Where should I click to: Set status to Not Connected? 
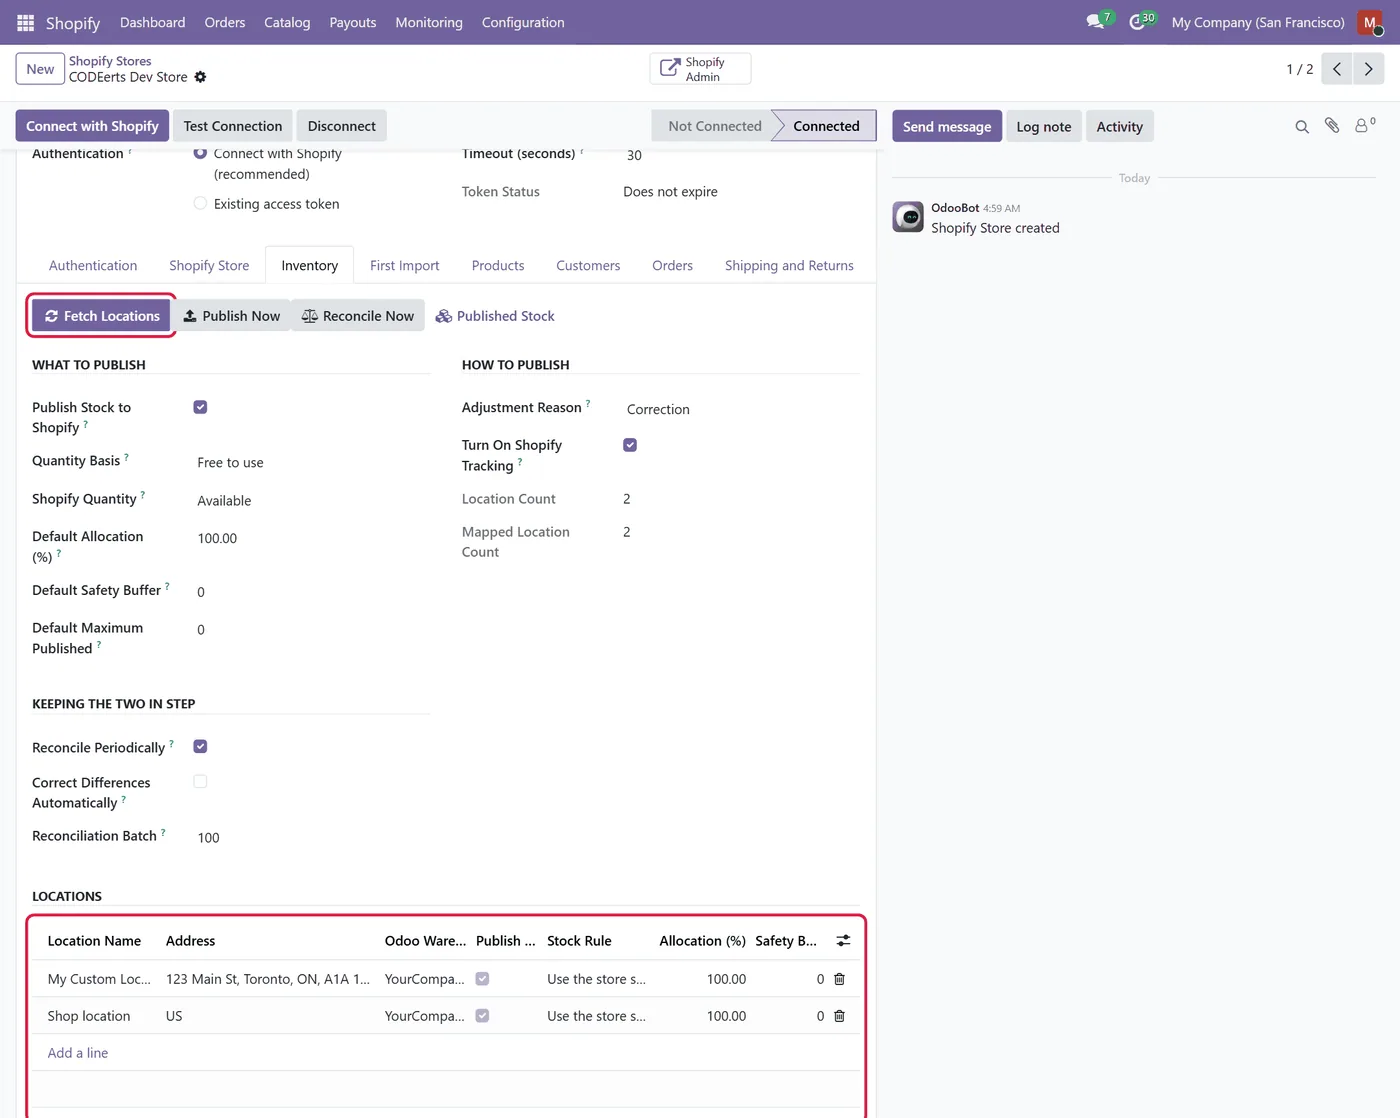point(715,126)
